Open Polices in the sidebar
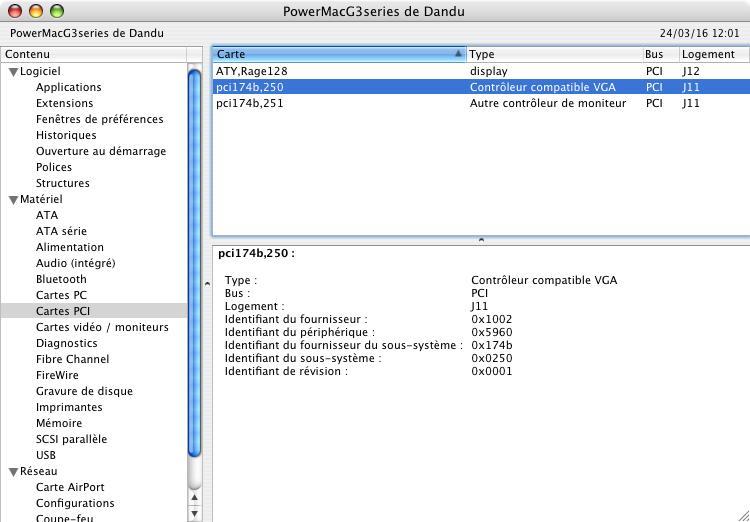The height and width of the screenshot is (522, 750). 54,167
